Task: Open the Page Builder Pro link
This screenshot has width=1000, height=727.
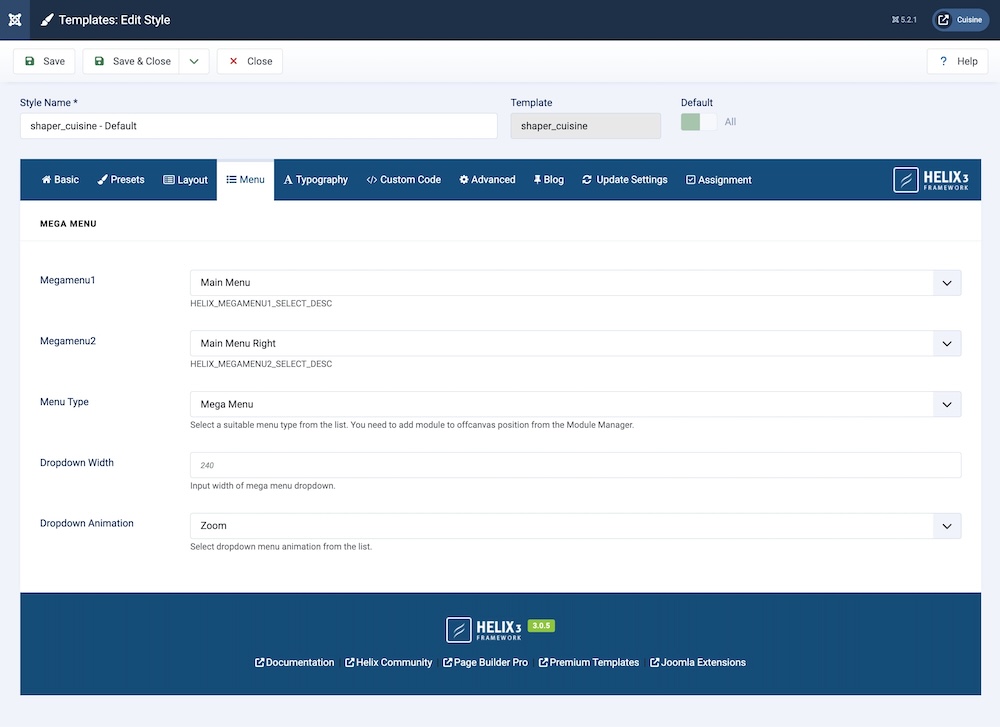Action: pos(485,662)
